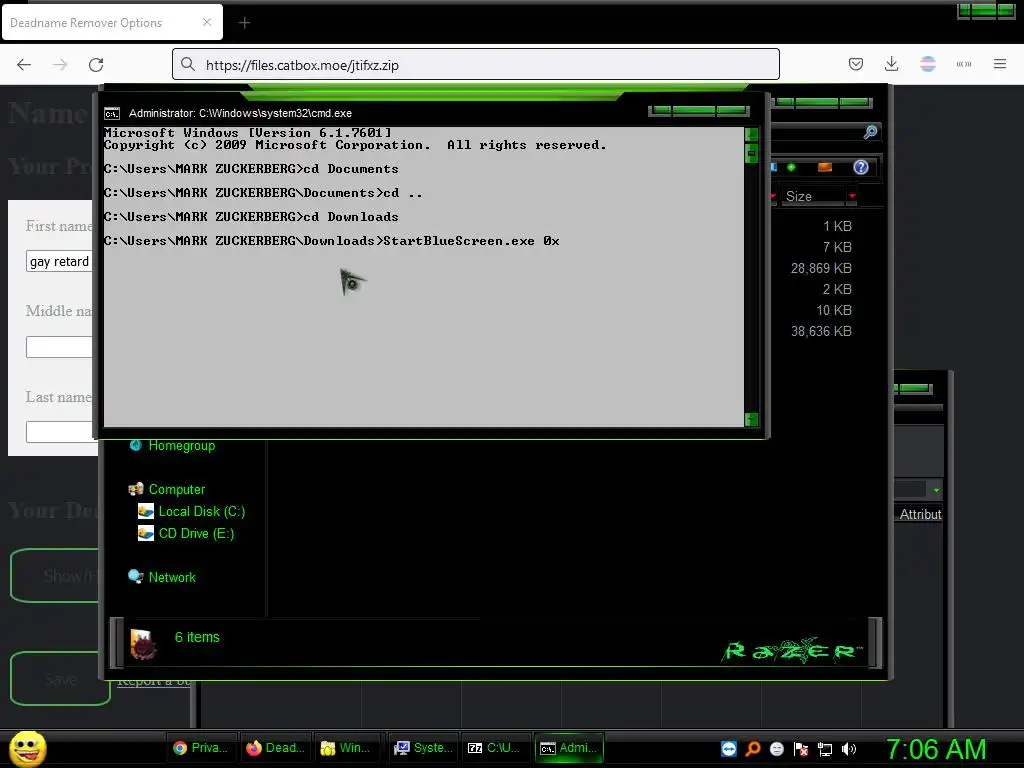Select the Deadname Remover Options tab
This screenshot has width=1024, height=768.
point(112,22)
